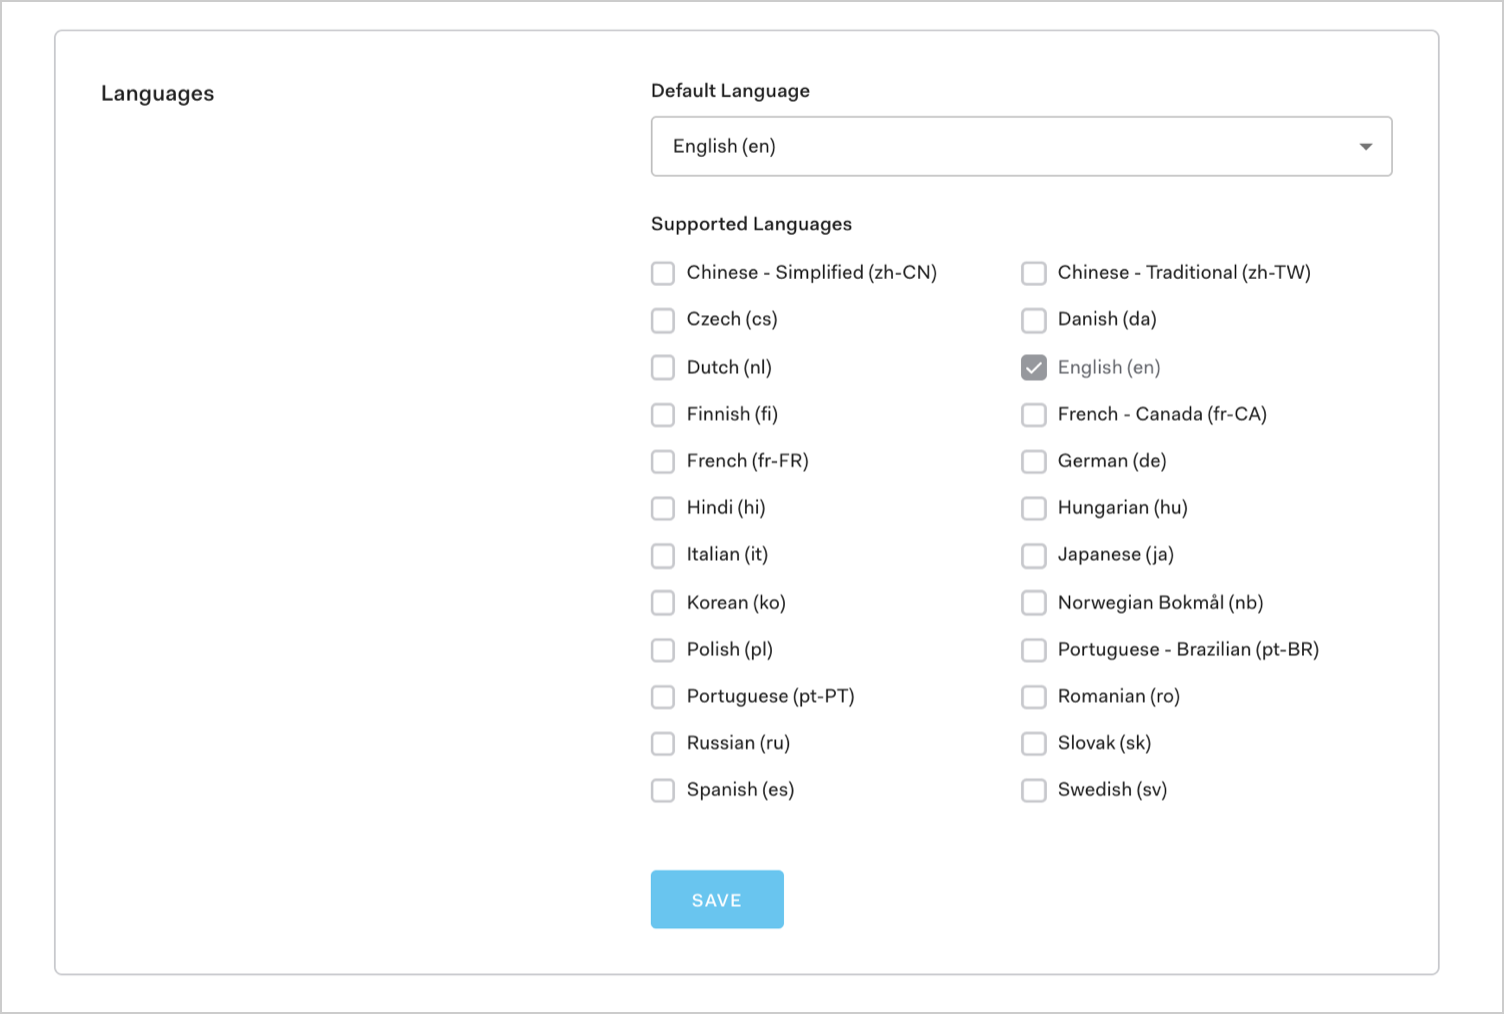Select the Danish (da) checkbox
Image resolution: width=1504 pixels, height=1014 pixels.
[x=1034, y=320]
